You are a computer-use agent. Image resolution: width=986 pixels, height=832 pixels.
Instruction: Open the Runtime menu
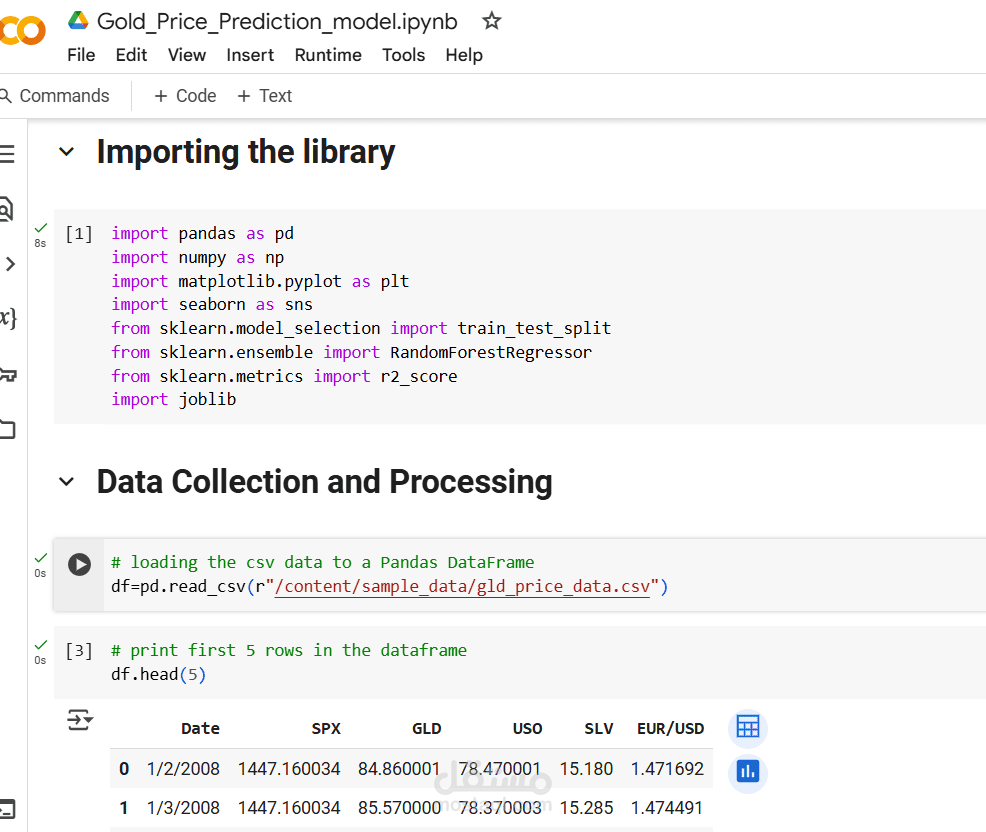(328, 55)
